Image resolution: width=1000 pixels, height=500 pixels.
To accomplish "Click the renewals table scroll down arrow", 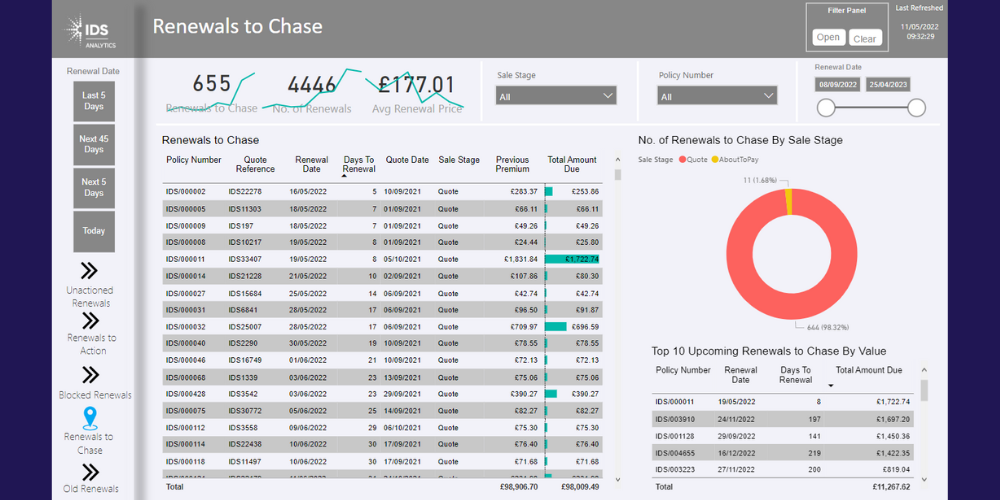I will [x=617, y=480].
